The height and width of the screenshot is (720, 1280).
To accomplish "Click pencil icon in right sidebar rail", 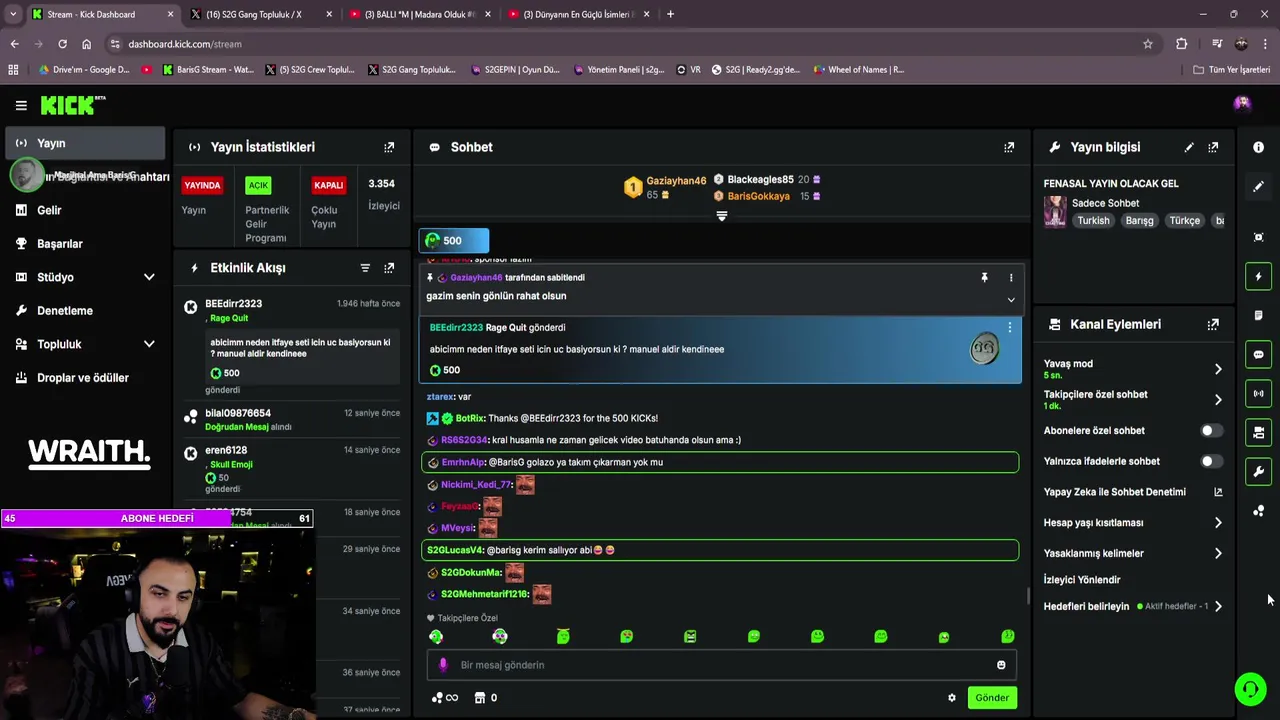I will coord(1258,186).
